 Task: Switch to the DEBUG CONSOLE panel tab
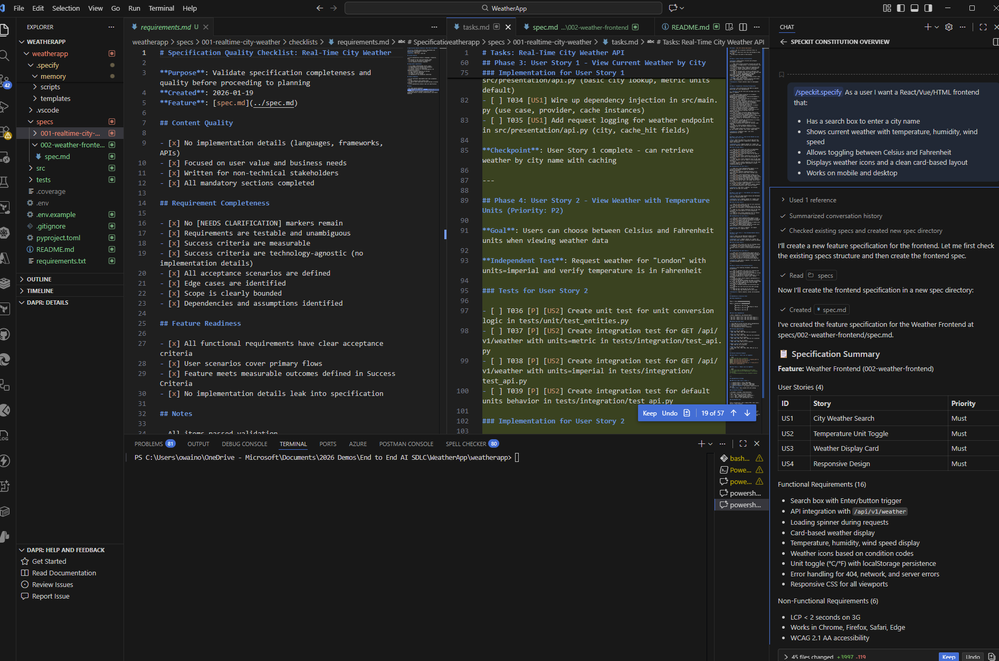pos(244,443)
